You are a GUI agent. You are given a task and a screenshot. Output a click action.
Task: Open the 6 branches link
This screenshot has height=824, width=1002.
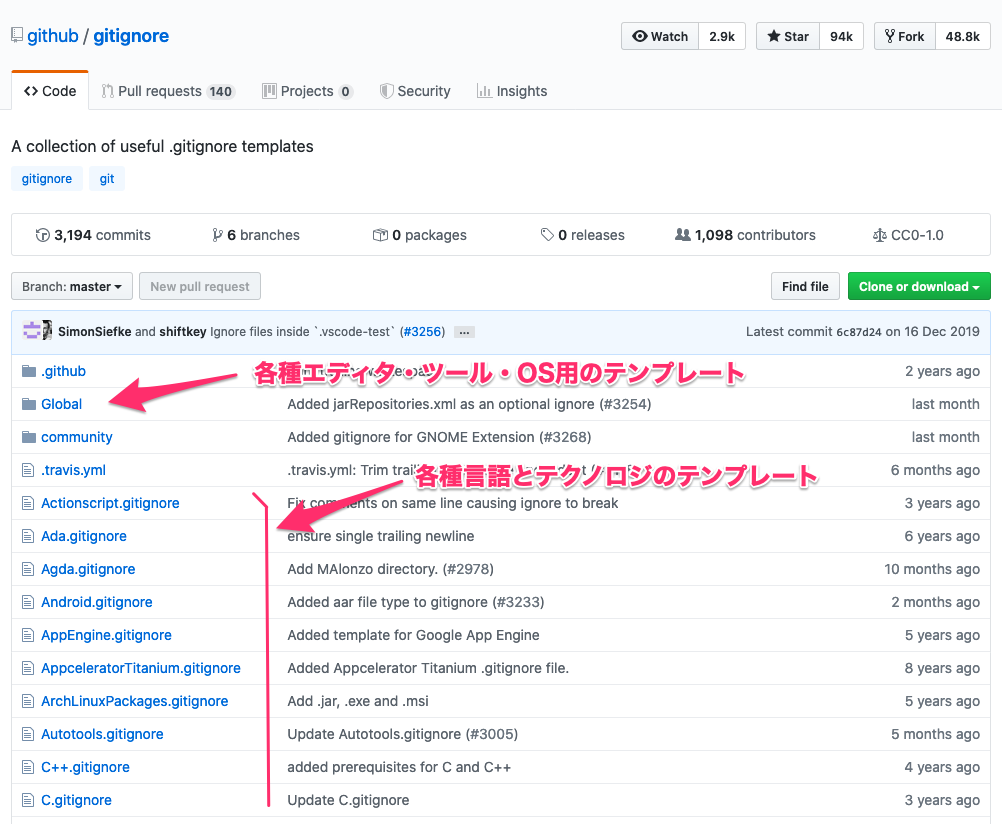point(256,235)
